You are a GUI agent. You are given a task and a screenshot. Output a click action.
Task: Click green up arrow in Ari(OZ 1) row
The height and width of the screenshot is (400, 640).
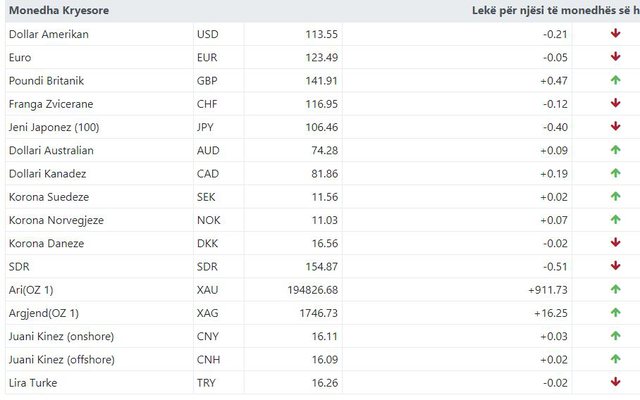pyautogui.click(x=616, y=289)
